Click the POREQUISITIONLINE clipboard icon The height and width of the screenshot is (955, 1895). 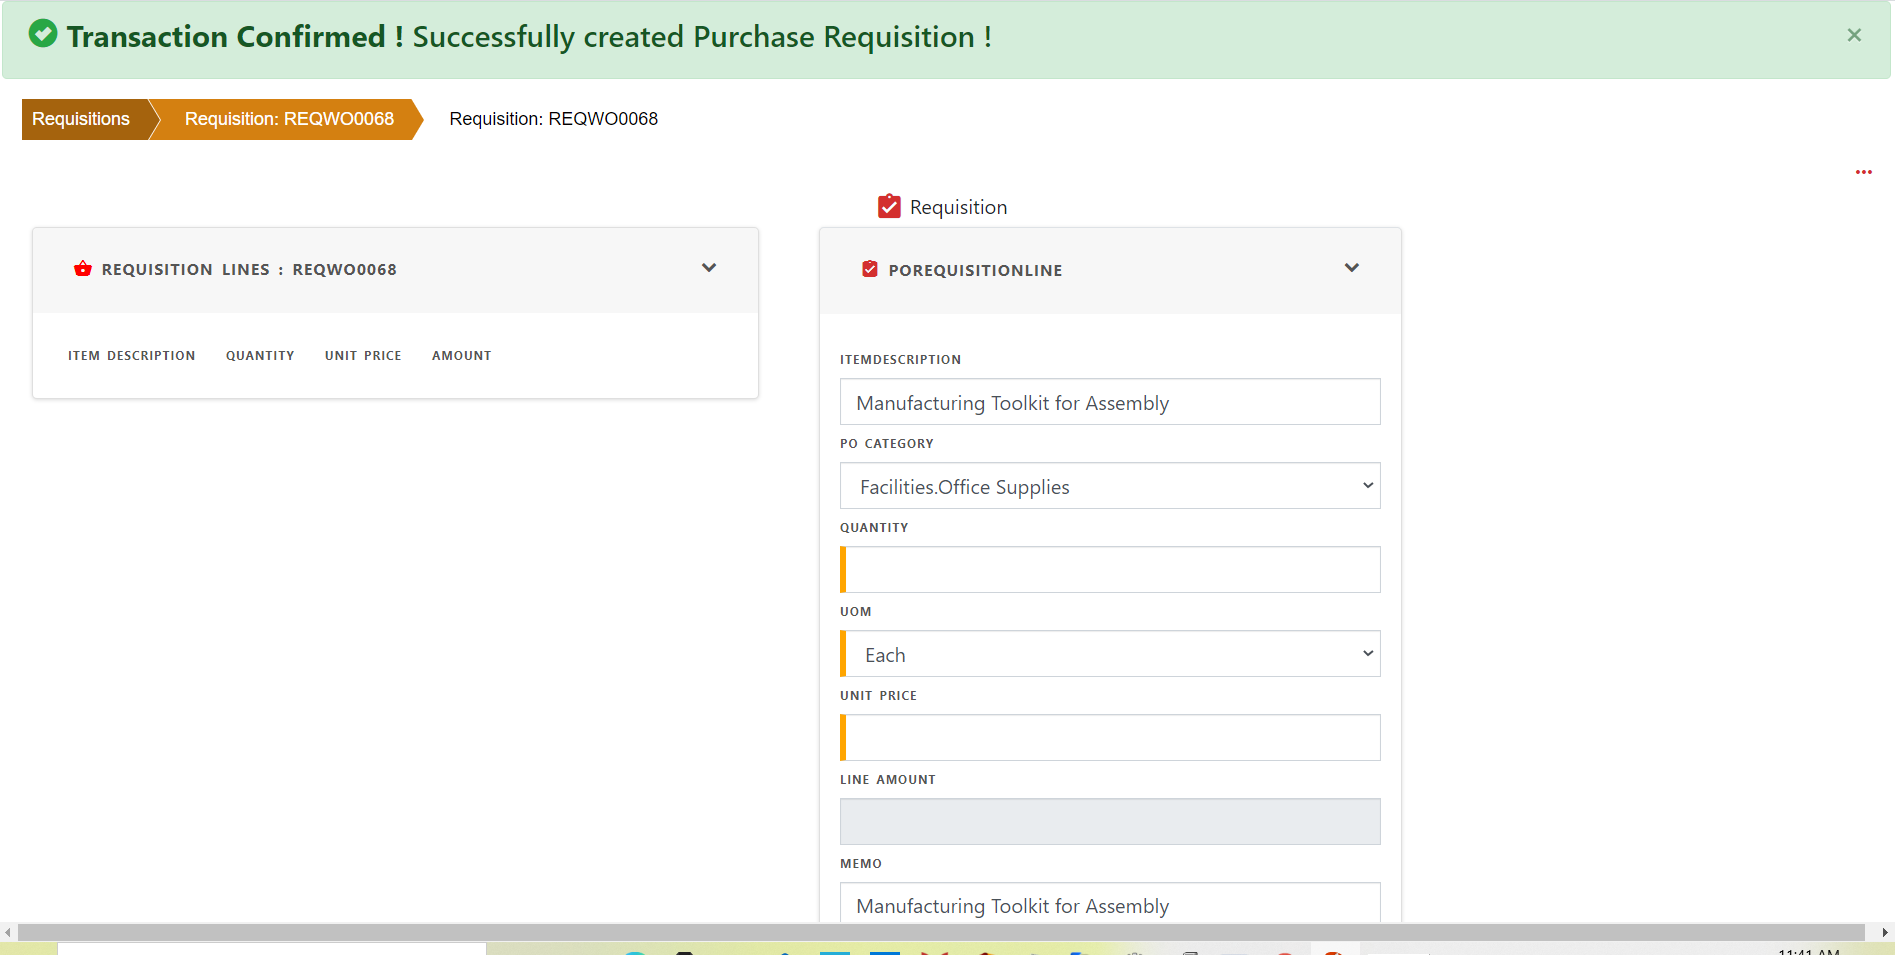[x=870, y=269]
